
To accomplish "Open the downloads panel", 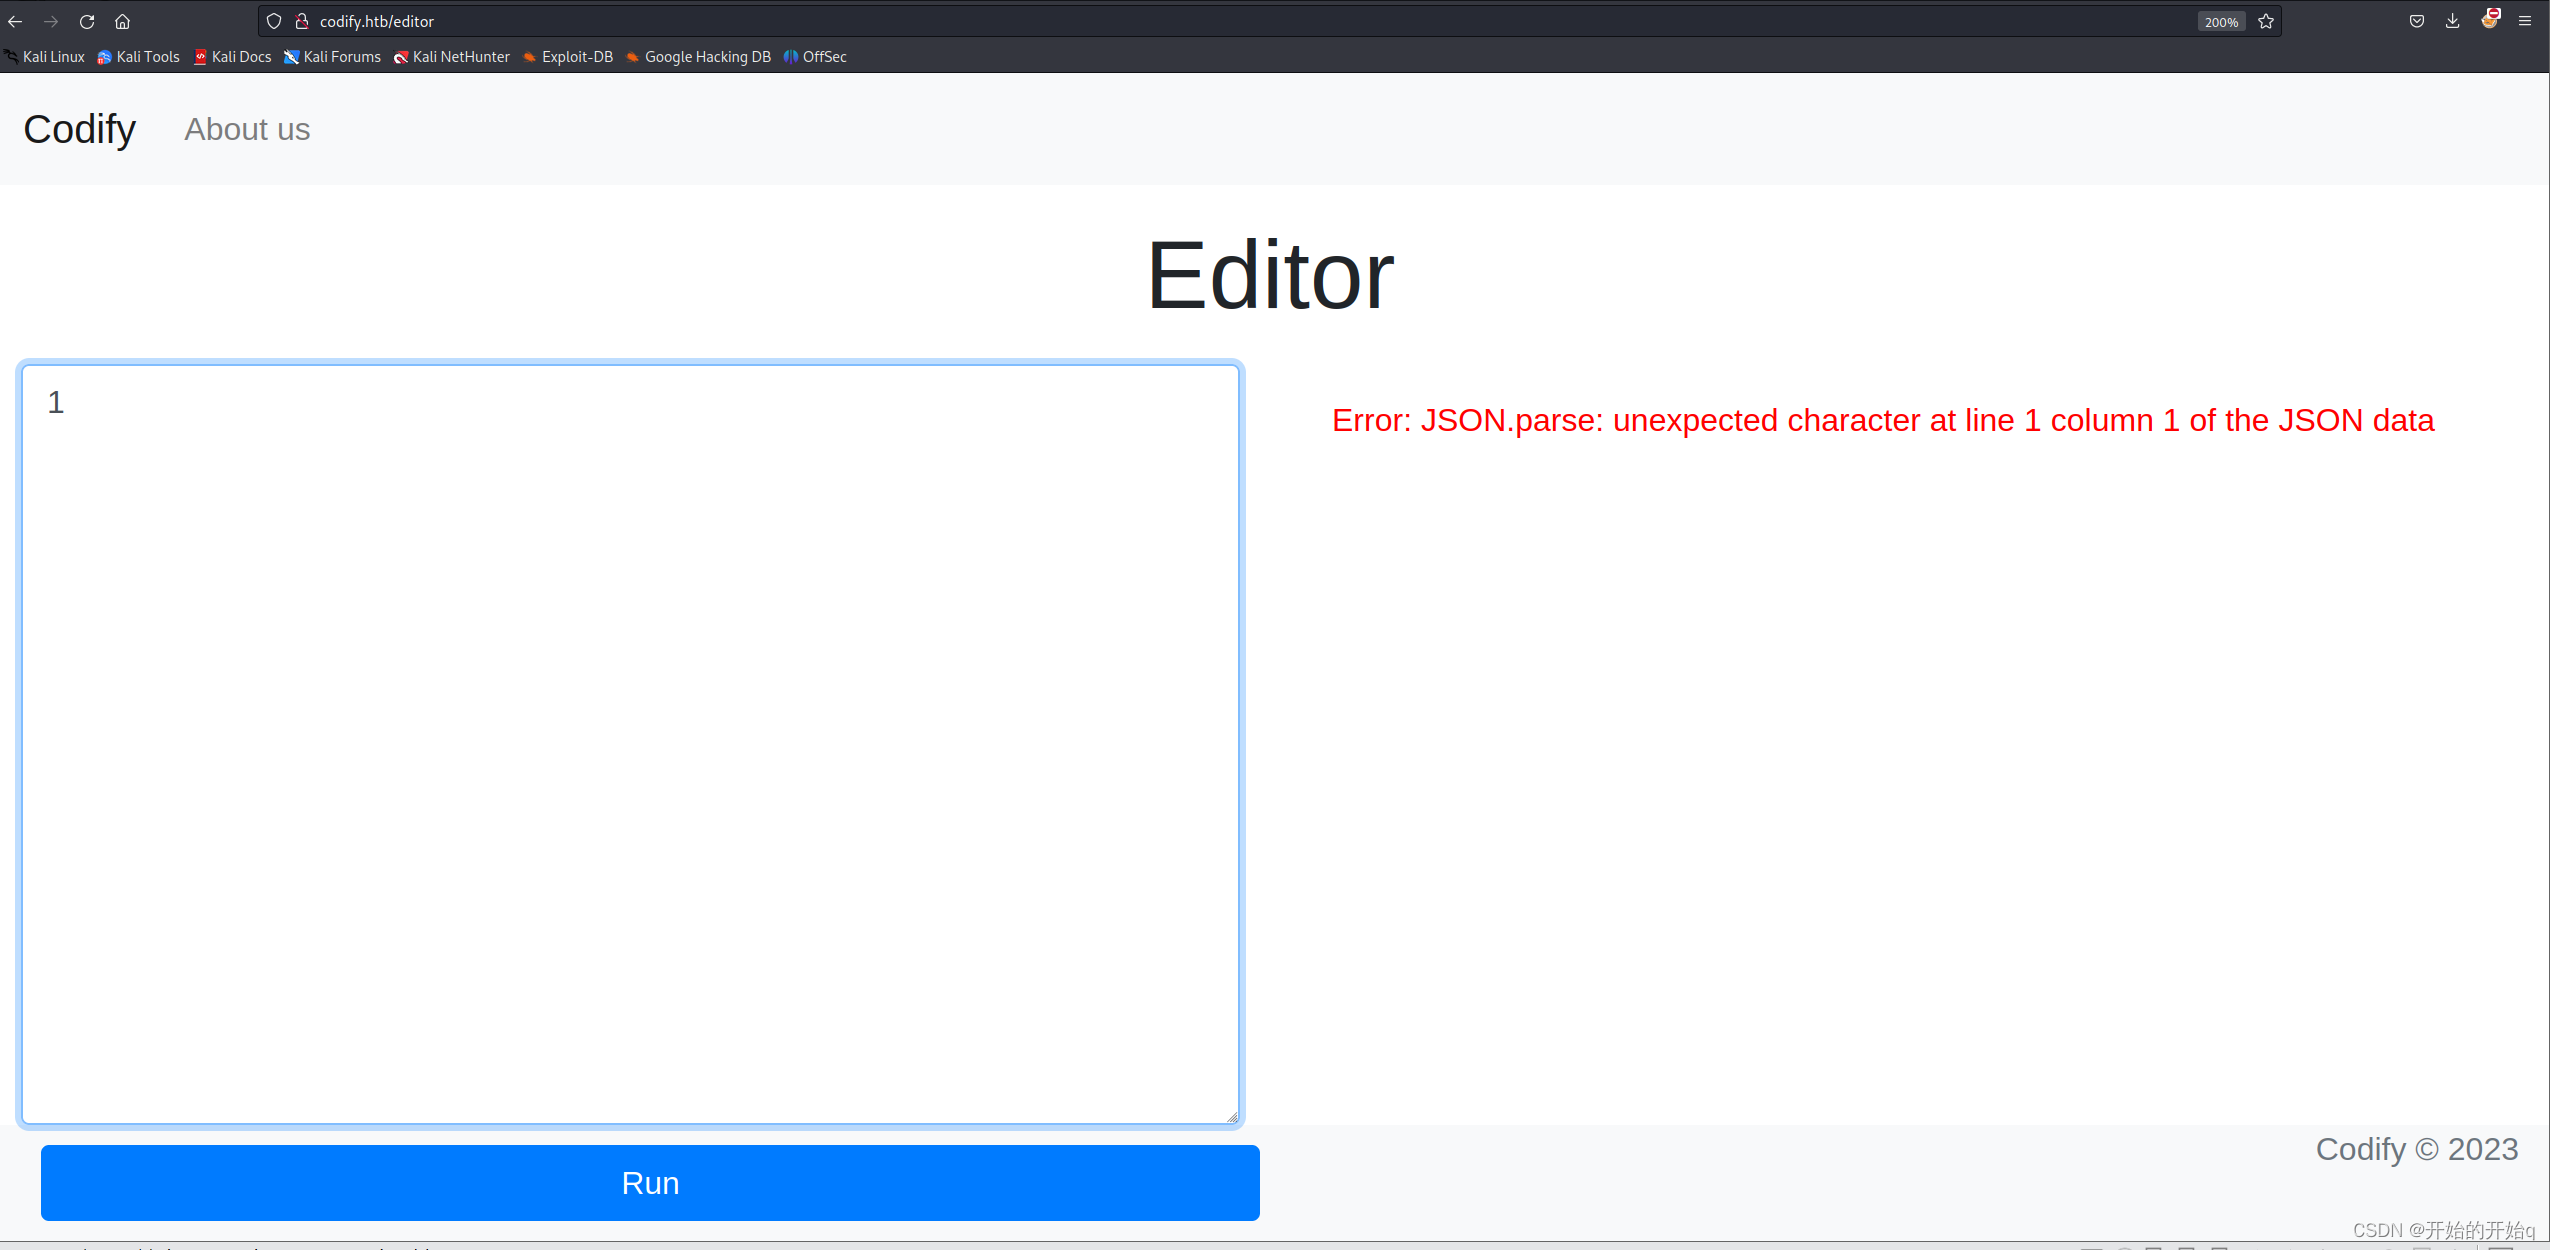I will pos(2452,21).
